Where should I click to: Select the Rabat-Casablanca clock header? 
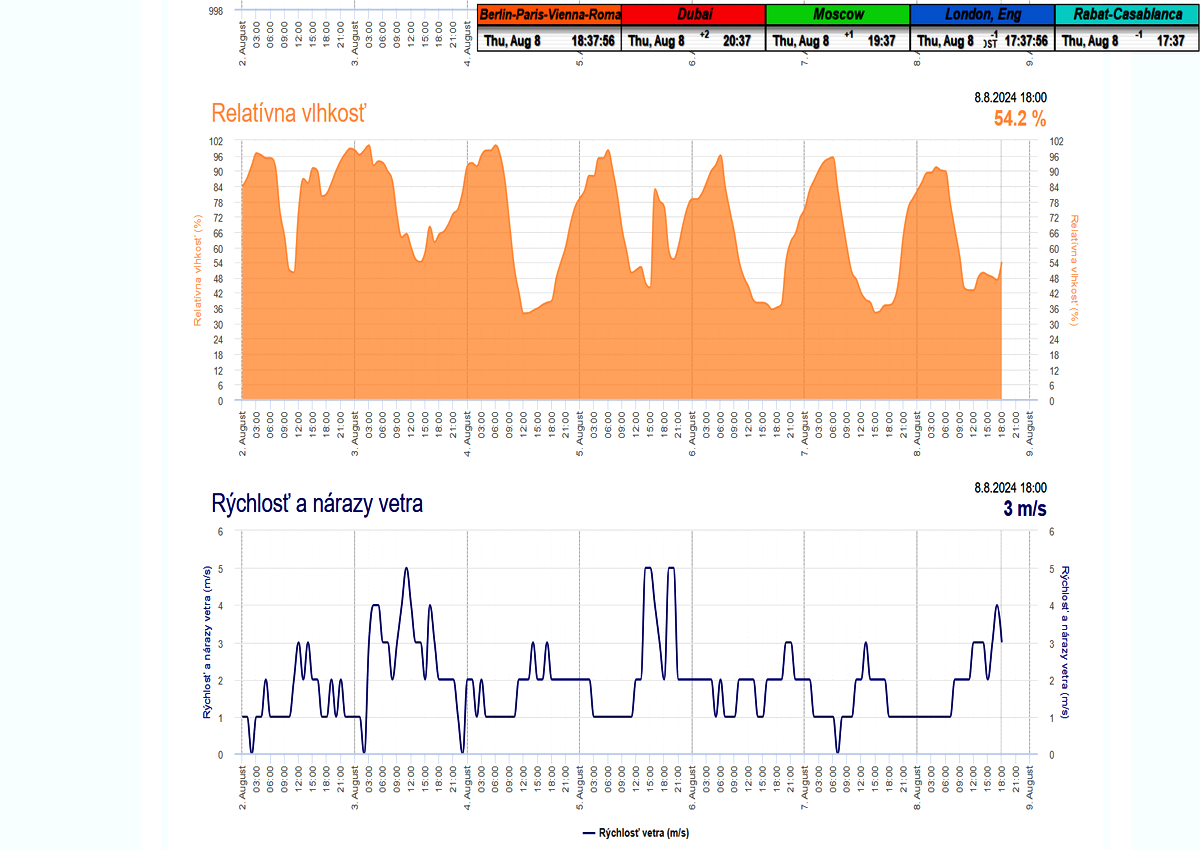pyautogui.click(x=1126, y=15)
